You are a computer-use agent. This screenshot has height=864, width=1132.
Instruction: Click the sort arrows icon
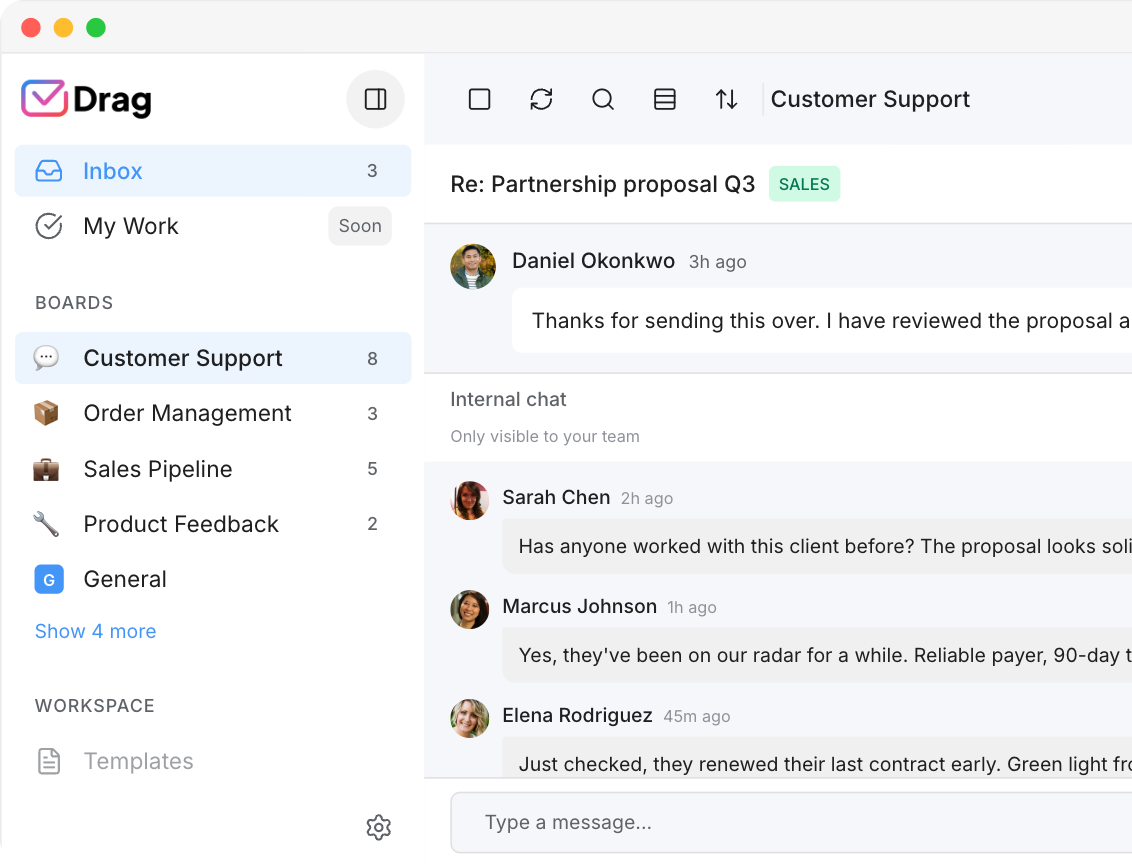click(x=726, y=99)
